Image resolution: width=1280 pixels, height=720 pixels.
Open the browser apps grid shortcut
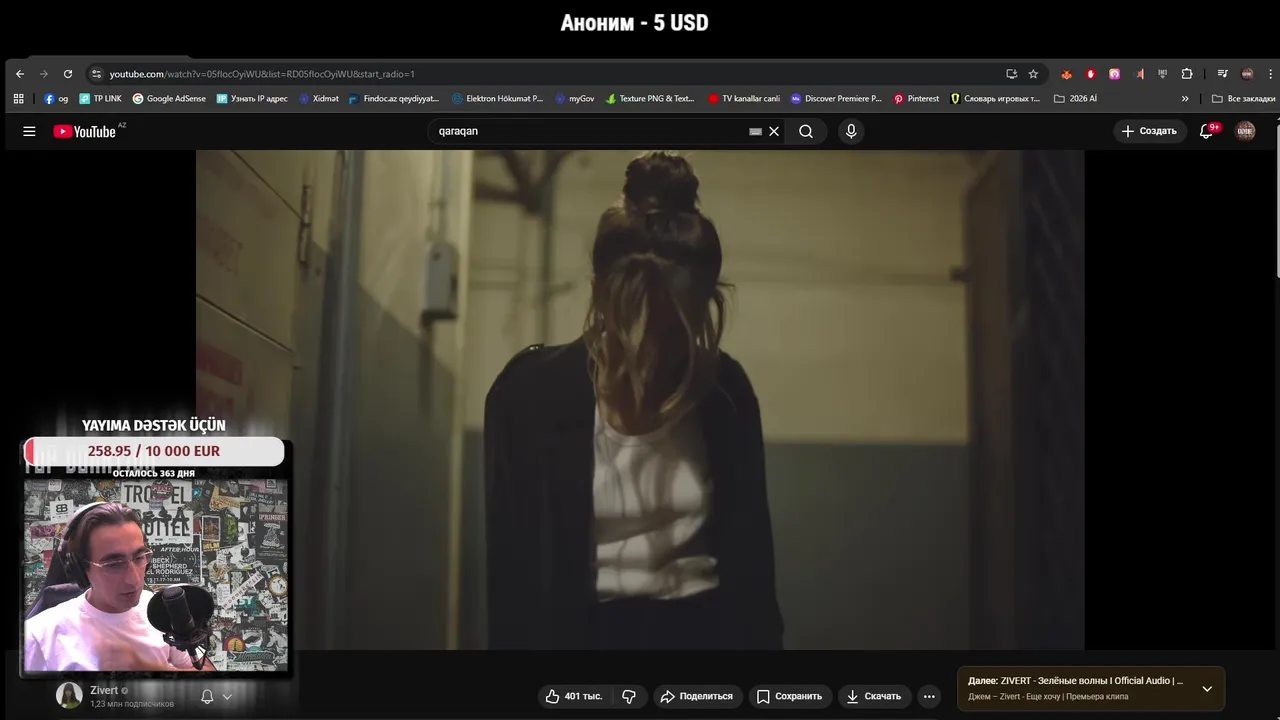(x=18, y=99)
